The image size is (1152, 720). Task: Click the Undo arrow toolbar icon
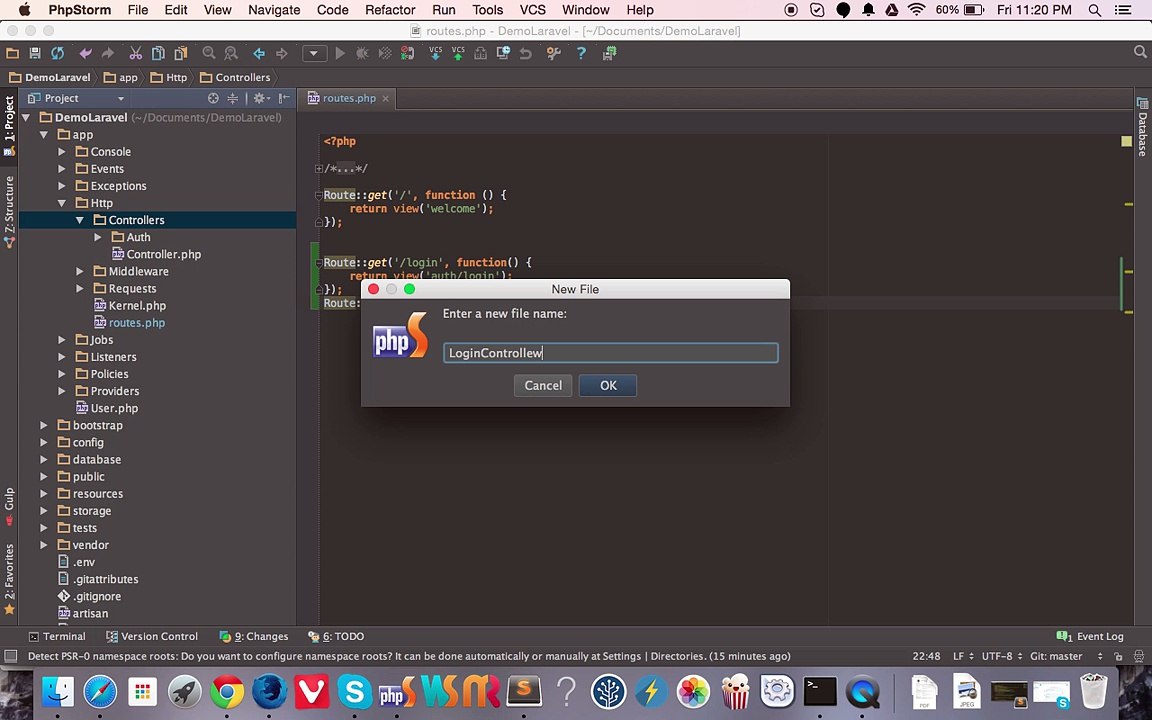click(x=86, y=53)
